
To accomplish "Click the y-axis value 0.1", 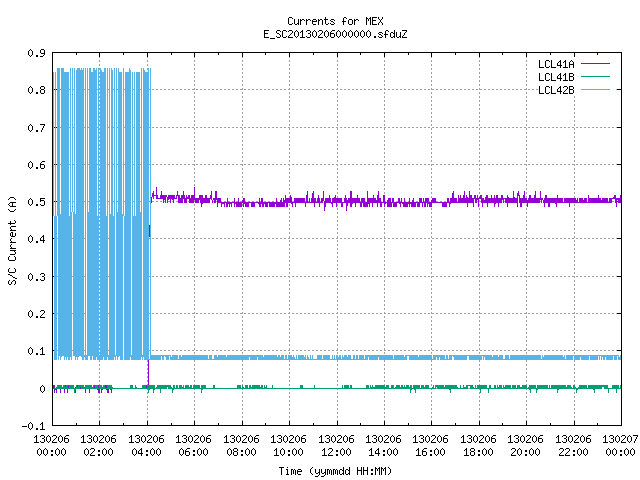I will (x=36, y=351).
